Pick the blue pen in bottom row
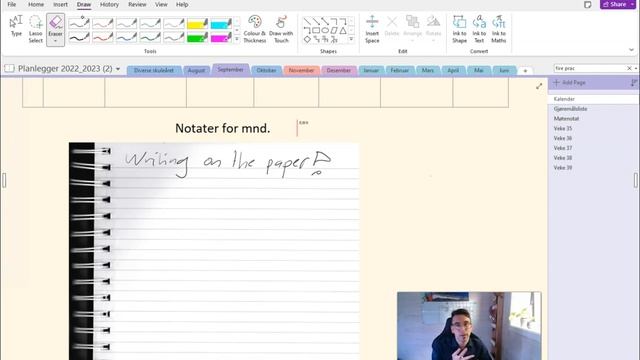Viewport: 640px width, 360px height. click(126, 38)
